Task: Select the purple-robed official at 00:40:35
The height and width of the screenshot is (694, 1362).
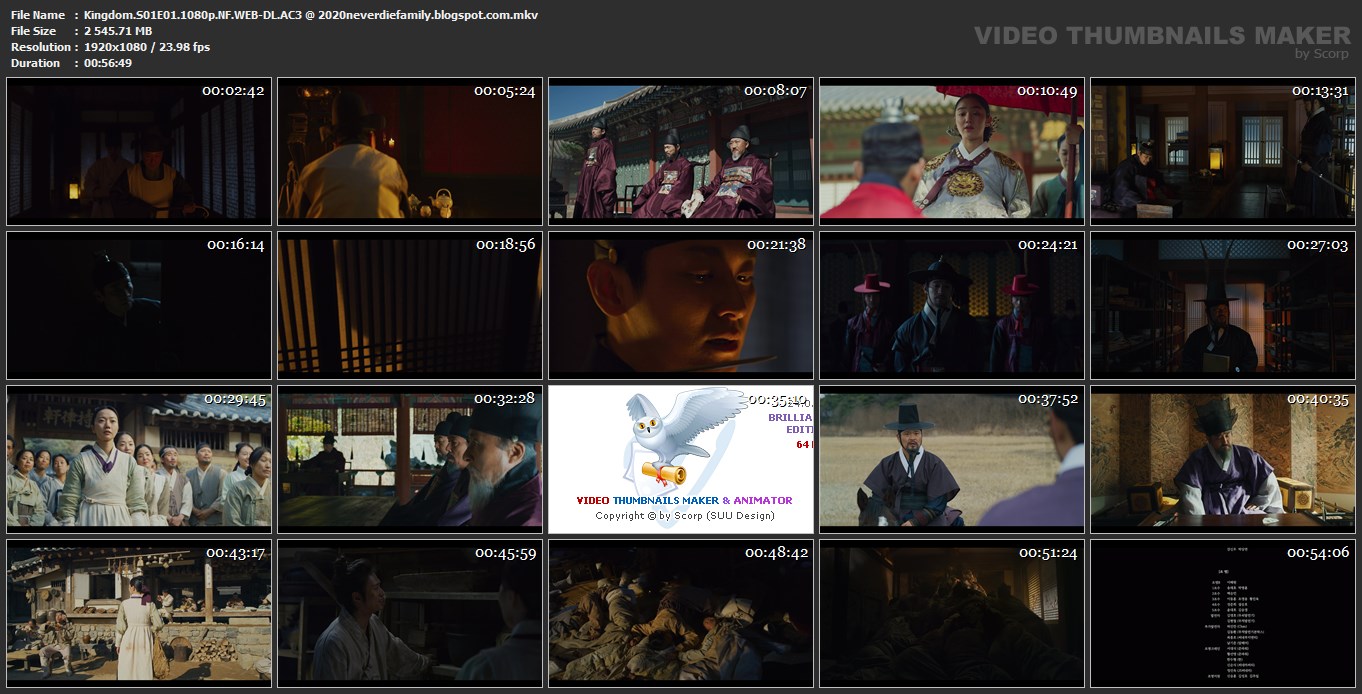Action: pos(1222,459)
